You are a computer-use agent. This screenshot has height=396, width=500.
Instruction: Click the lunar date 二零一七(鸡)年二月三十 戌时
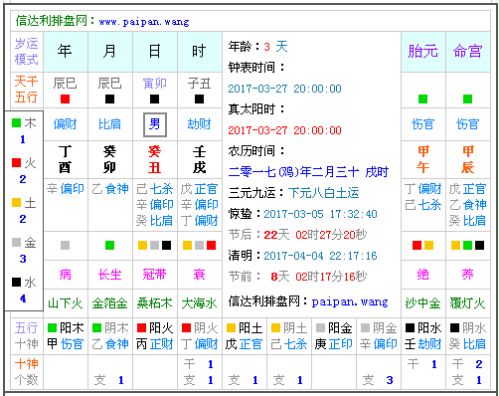(x=308, y=172)
